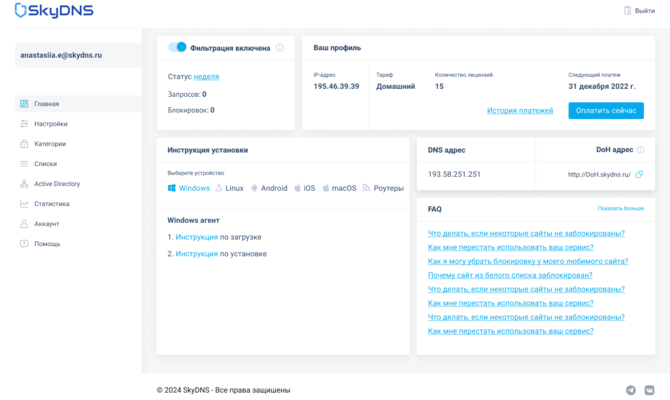Open the last FAQ link in the list
Screen dimensions: 670x400
(x=511, y=331)
